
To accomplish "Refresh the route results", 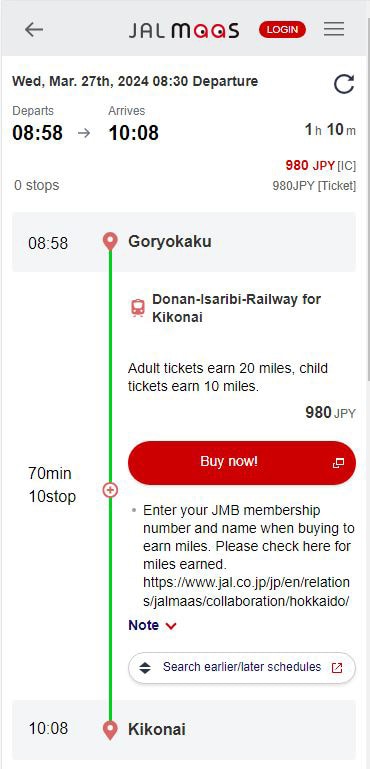I will [344, 84].
